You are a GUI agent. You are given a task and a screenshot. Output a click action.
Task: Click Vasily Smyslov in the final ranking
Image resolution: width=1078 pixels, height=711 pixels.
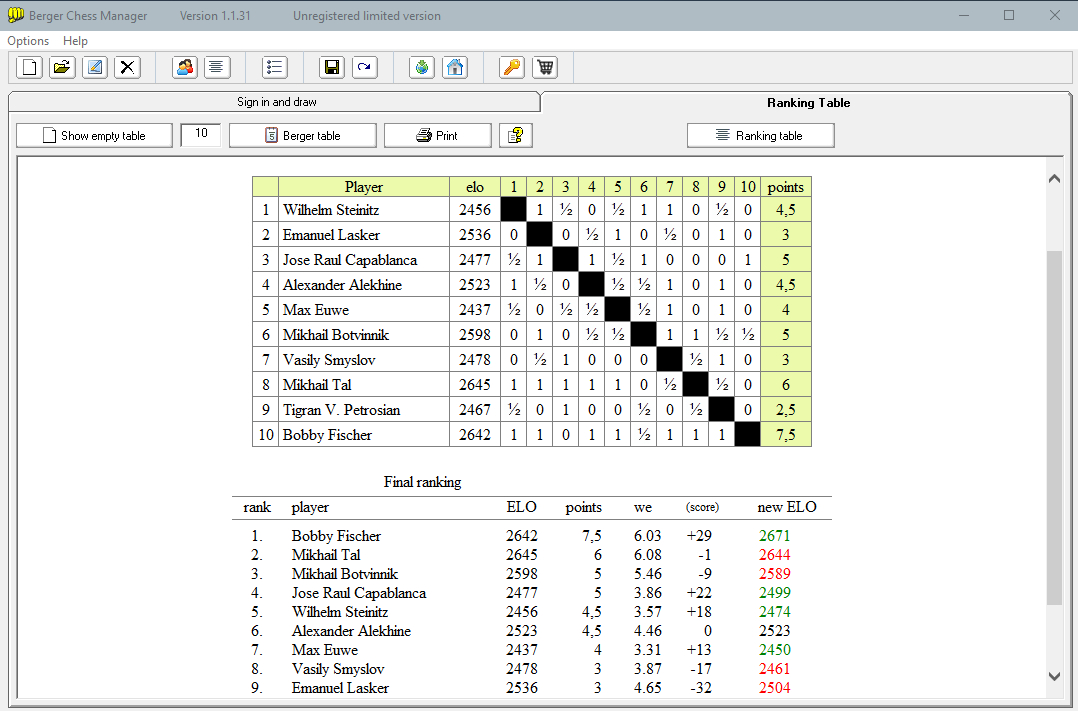point(338,669)
